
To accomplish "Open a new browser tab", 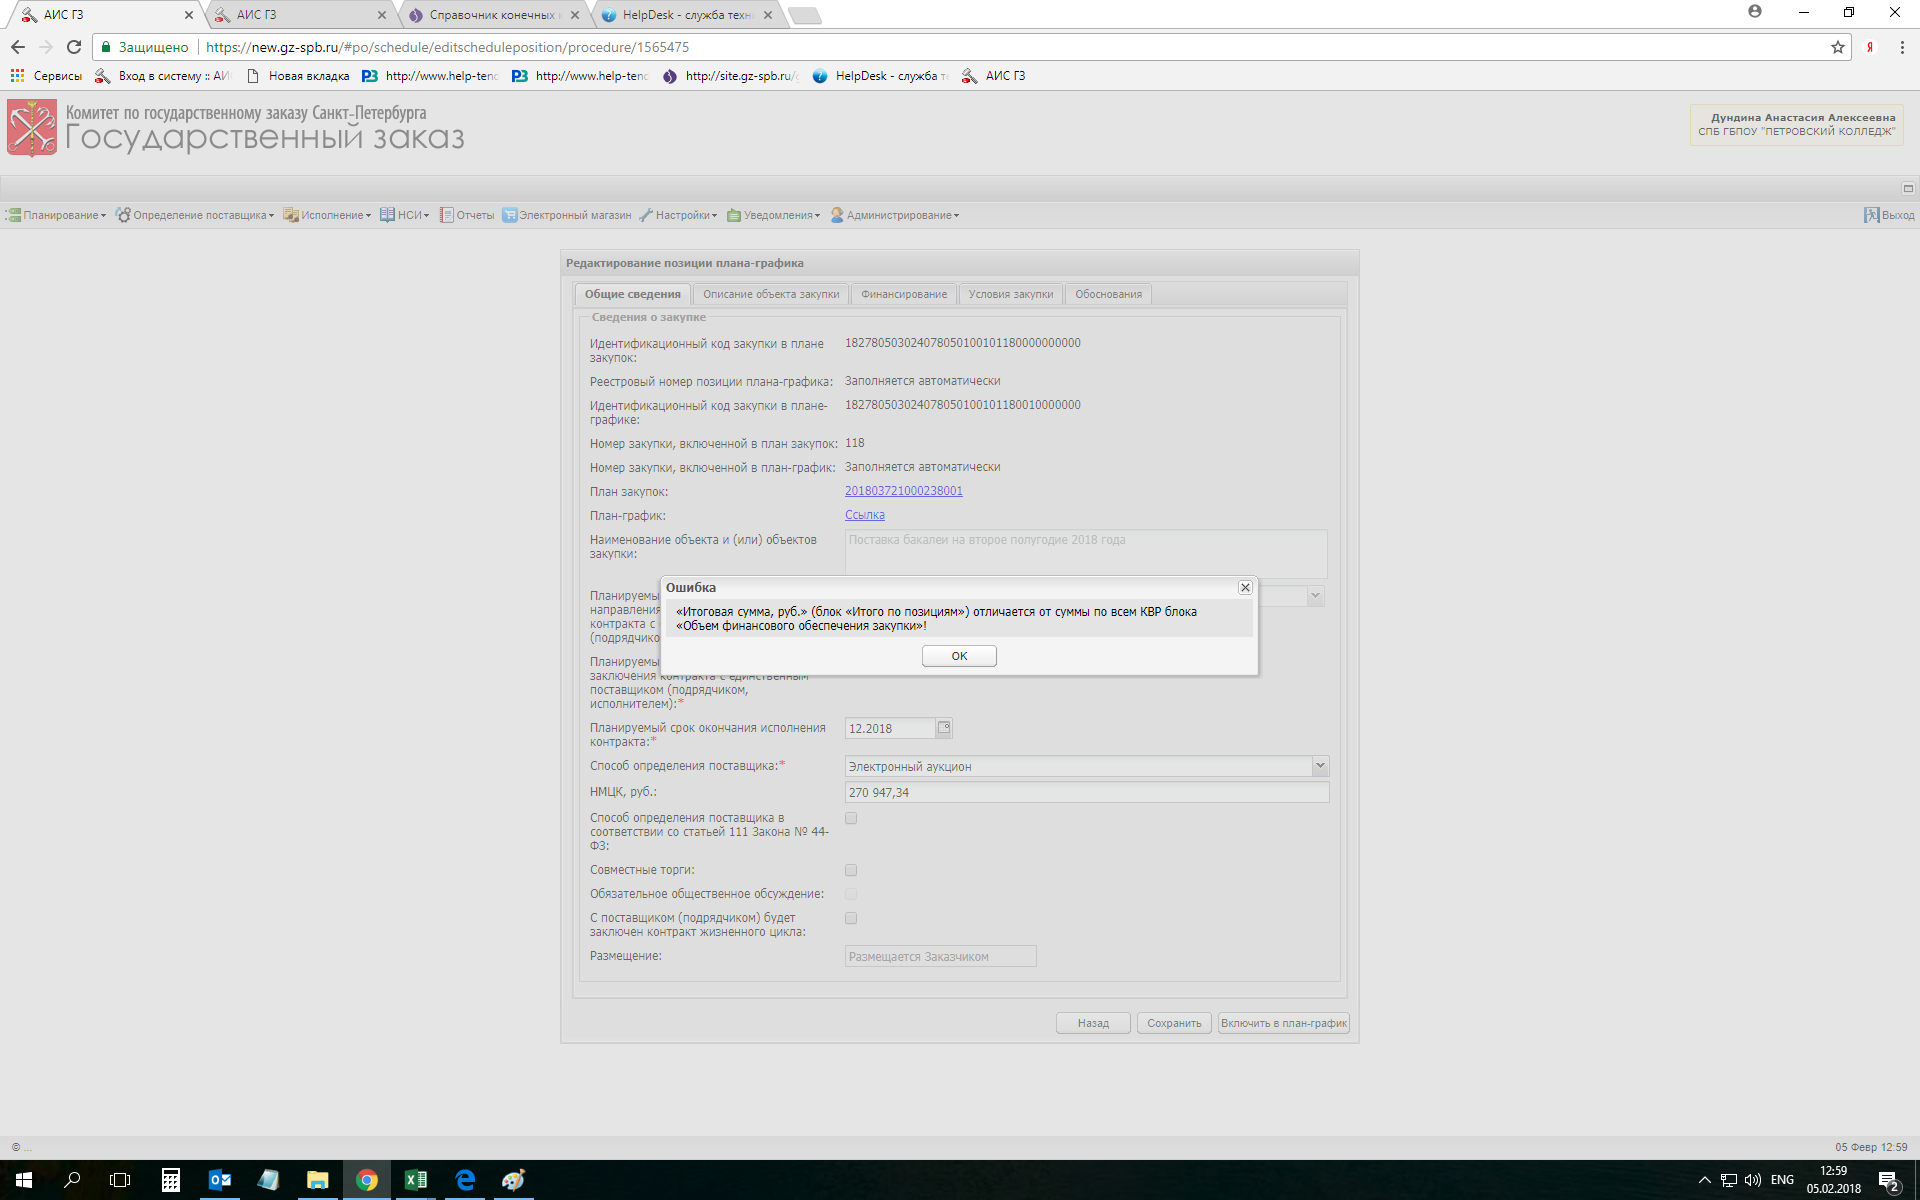I will click(805, 15).
